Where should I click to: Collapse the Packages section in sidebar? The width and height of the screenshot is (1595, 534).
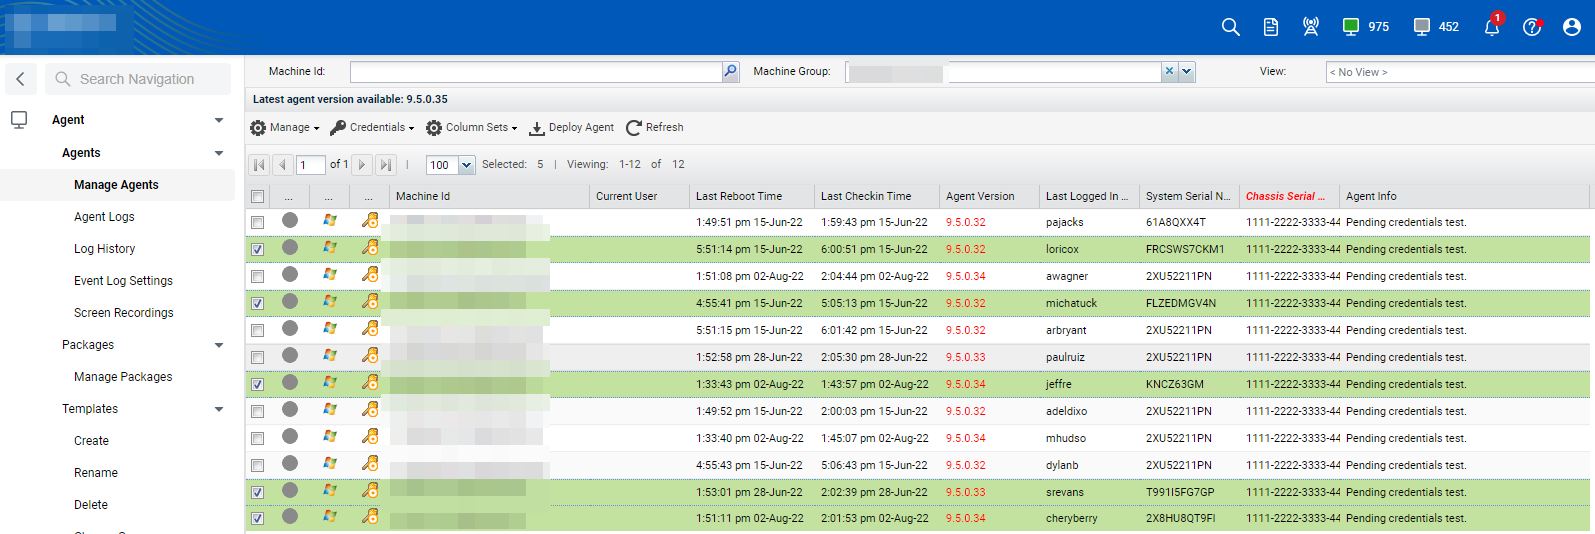coord(219,345)
